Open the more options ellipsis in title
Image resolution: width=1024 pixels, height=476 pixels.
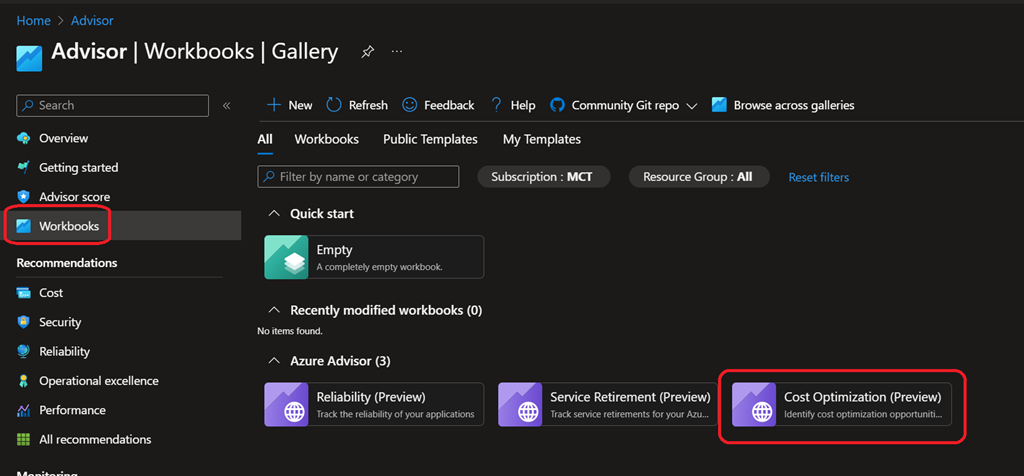pyautogui.click(x=397, y=51)
